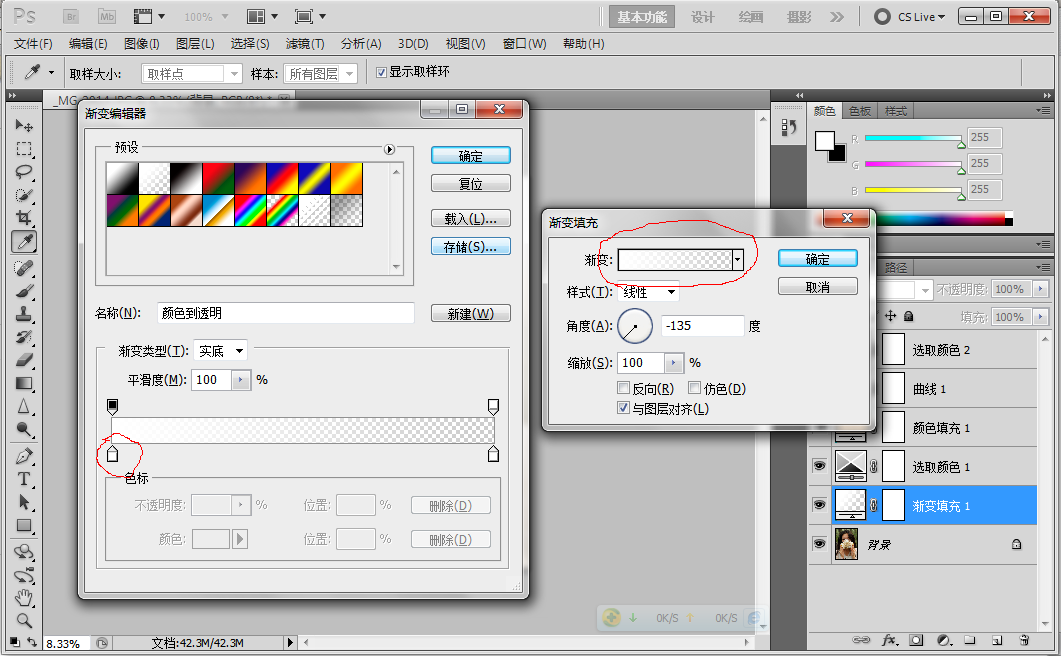Select the Pen tool
The image size is (1061, 656).
click(24, 456)
